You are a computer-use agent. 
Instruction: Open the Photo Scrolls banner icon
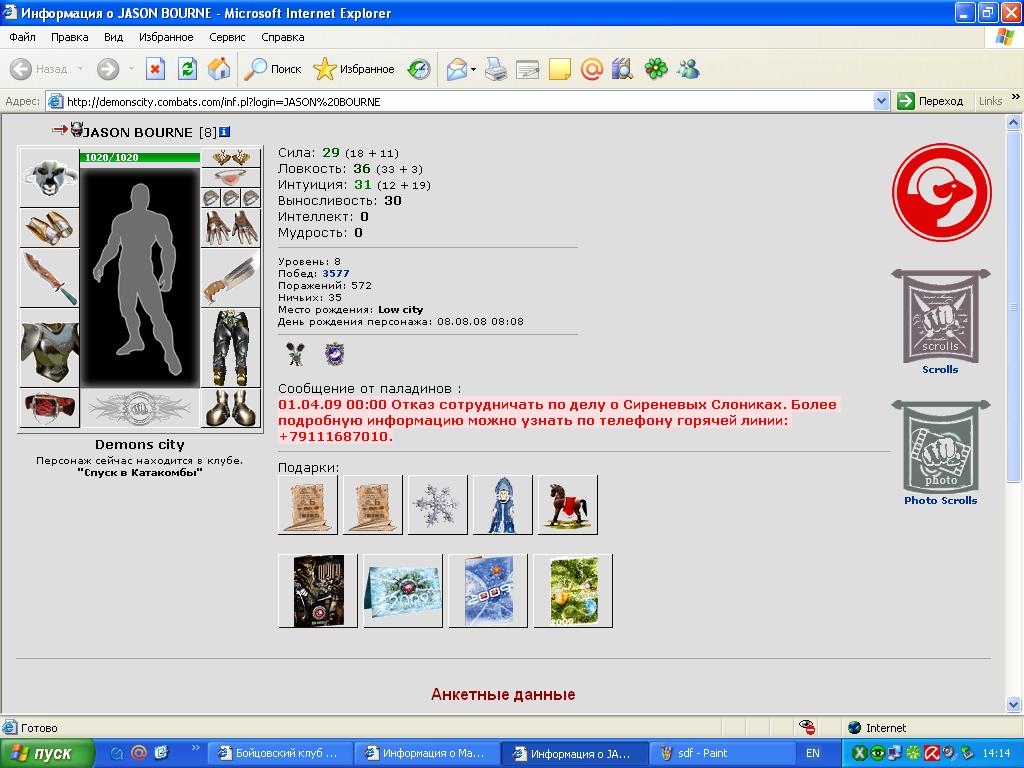point(940,447)
